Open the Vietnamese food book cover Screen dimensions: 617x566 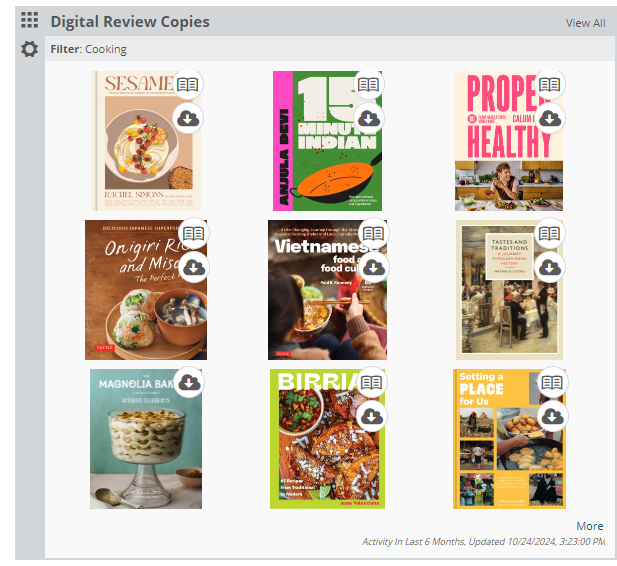point(327,290)
